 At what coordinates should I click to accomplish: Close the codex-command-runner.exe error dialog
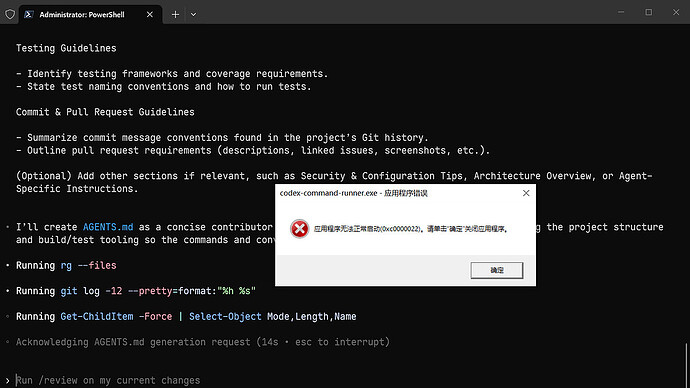click(526, 193)
